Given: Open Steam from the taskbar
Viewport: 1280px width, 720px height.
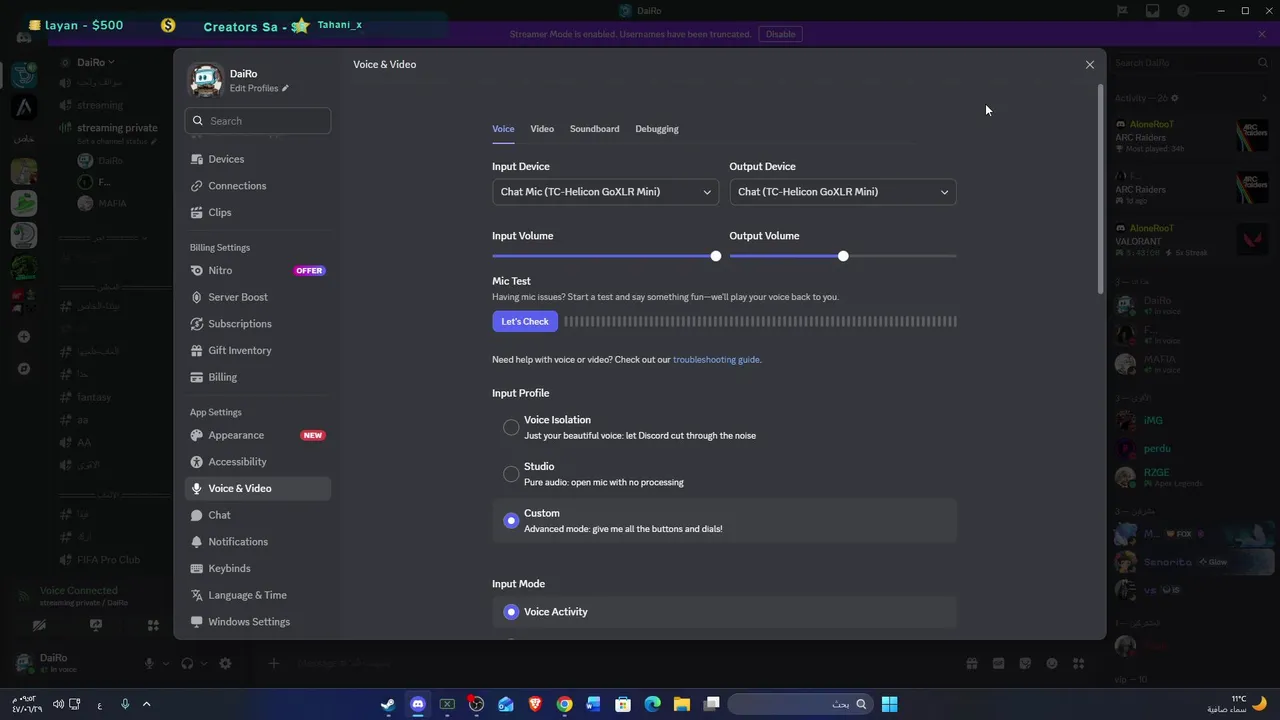Looking at the screenshot, I should point(388,704).
